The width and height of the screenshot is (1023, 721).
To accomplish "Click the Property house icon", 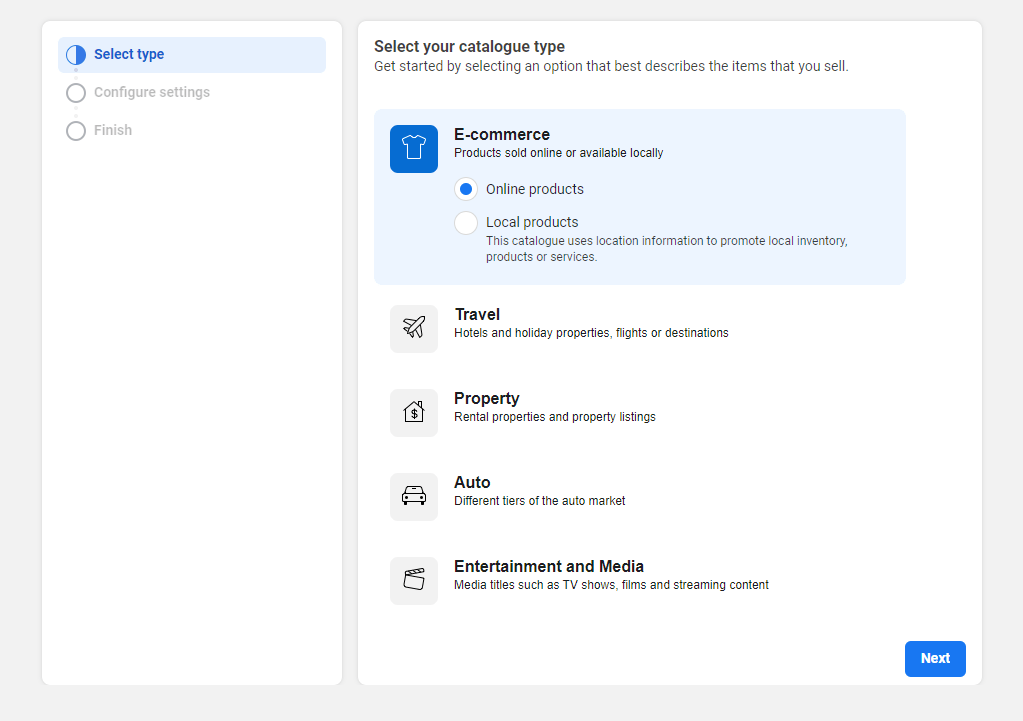I will coord(414,412).
